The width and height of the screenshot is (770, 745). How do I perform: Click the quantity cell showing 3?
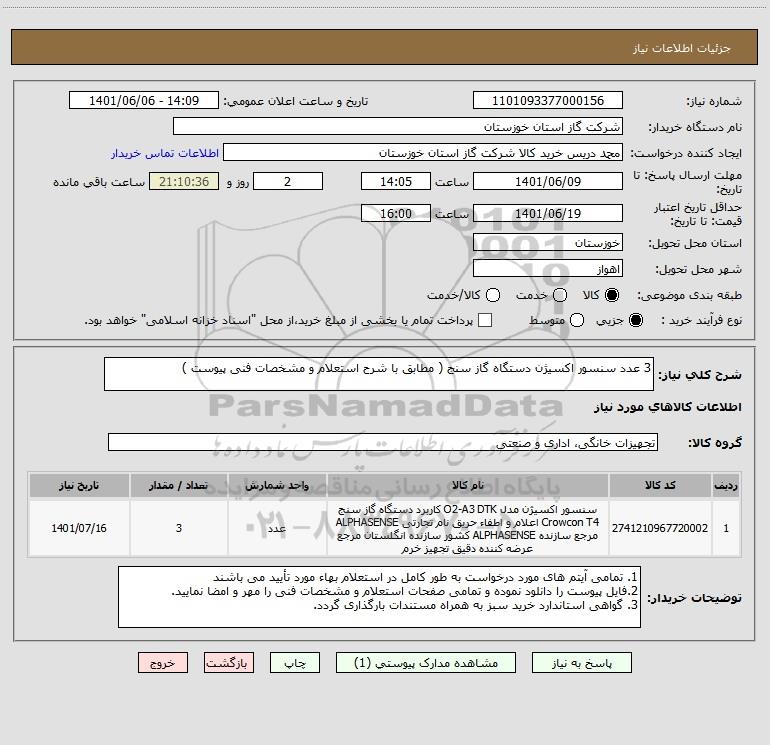click(x=179, y=528)
